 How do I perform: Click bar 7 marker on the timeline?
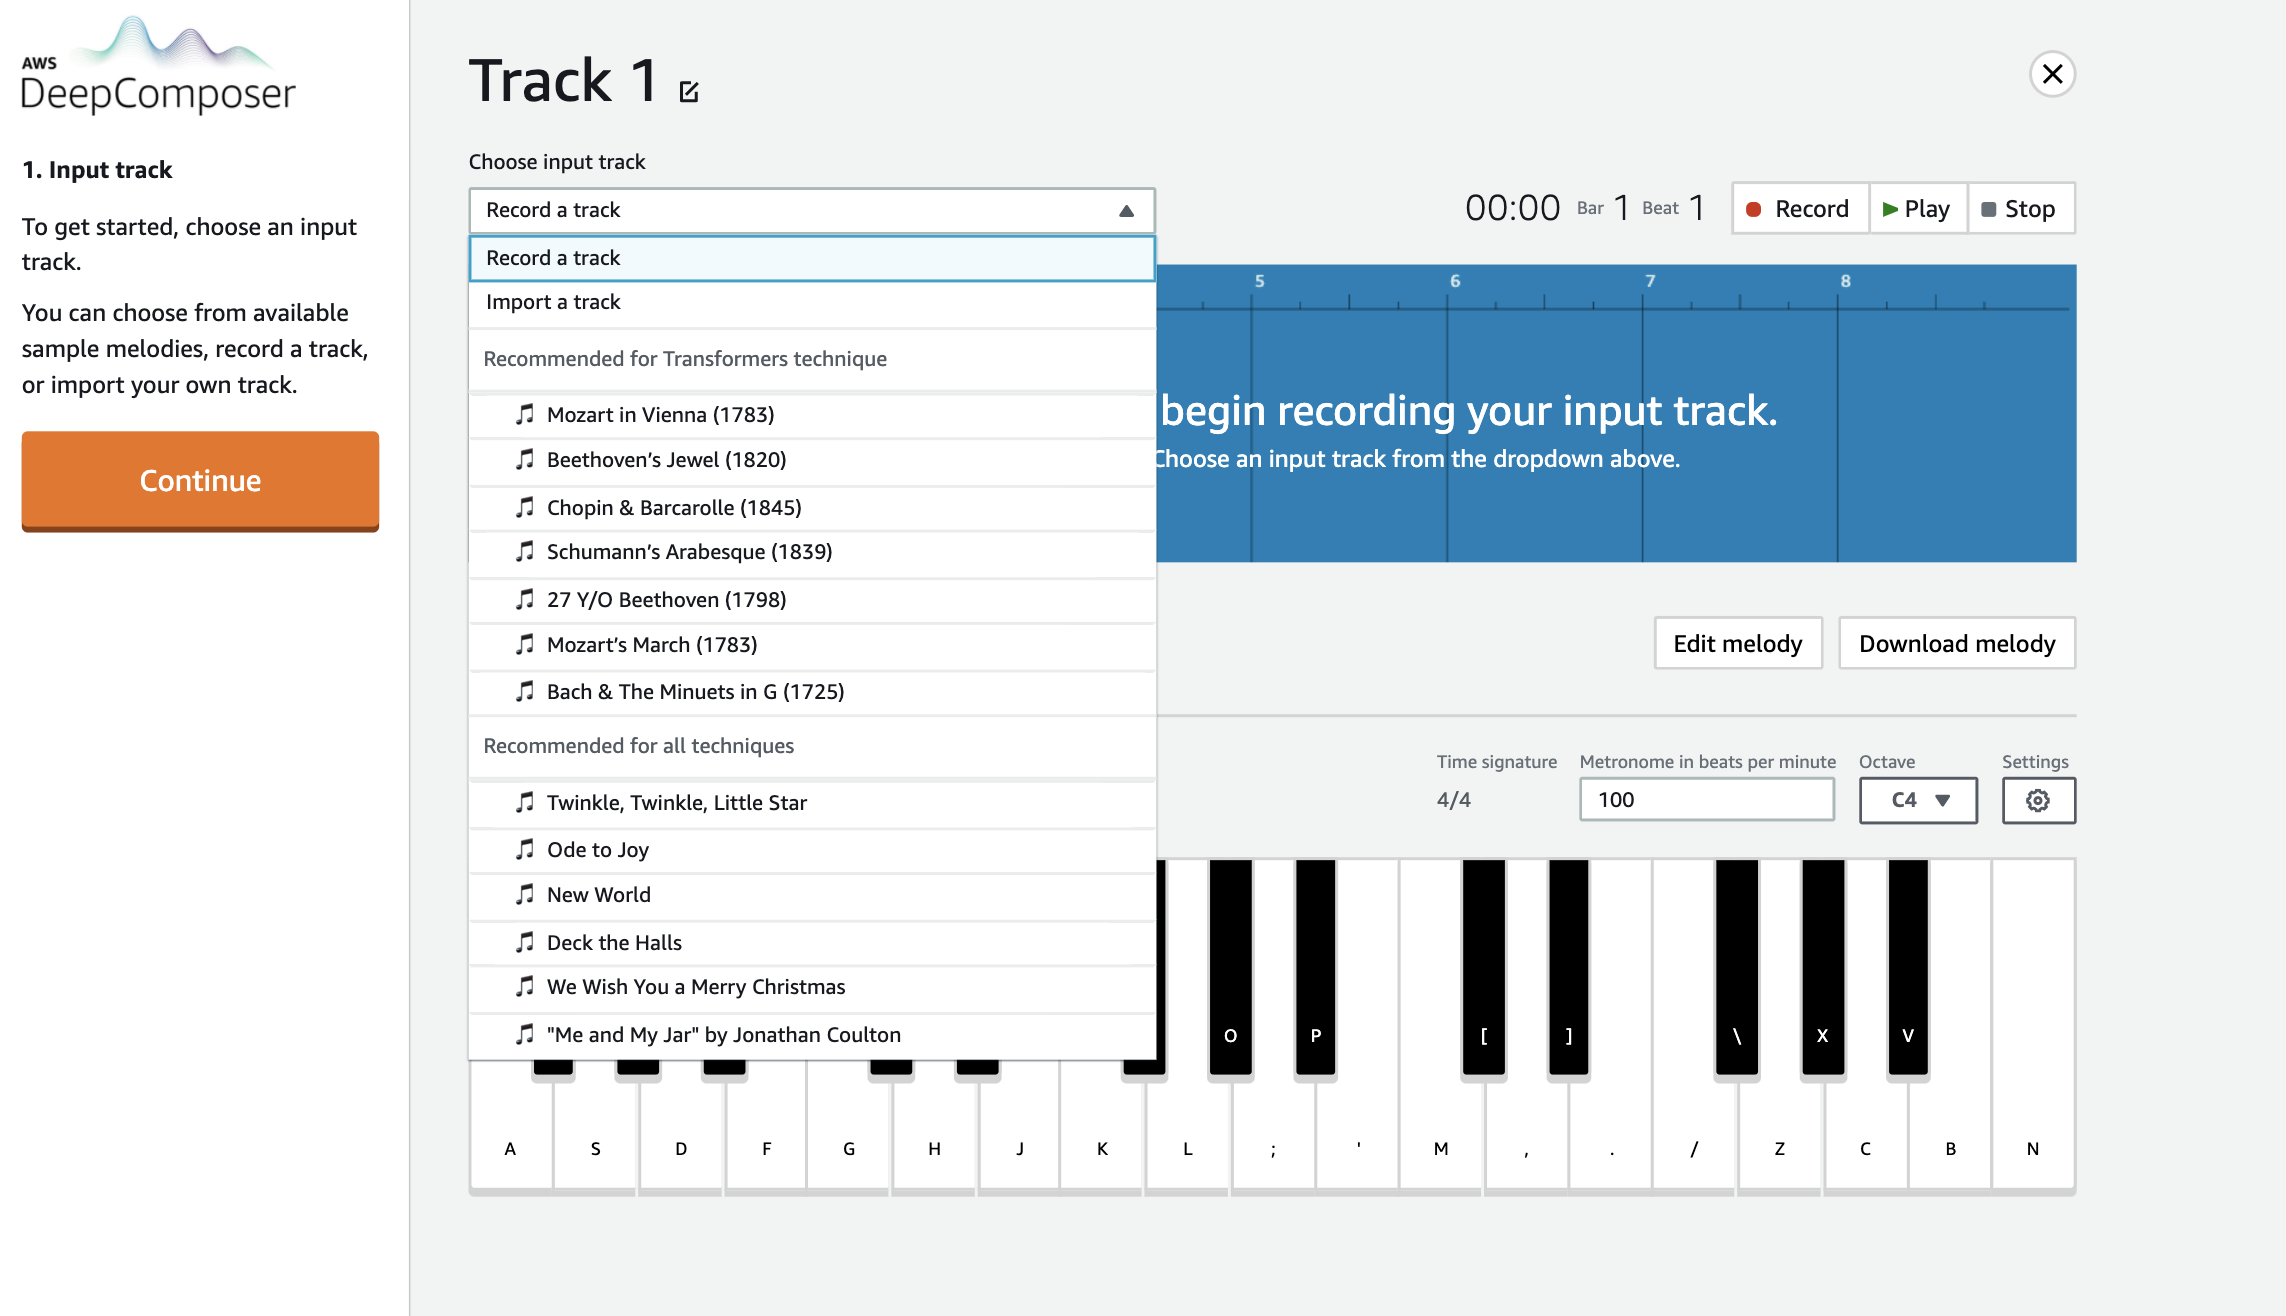(1649, 282)
